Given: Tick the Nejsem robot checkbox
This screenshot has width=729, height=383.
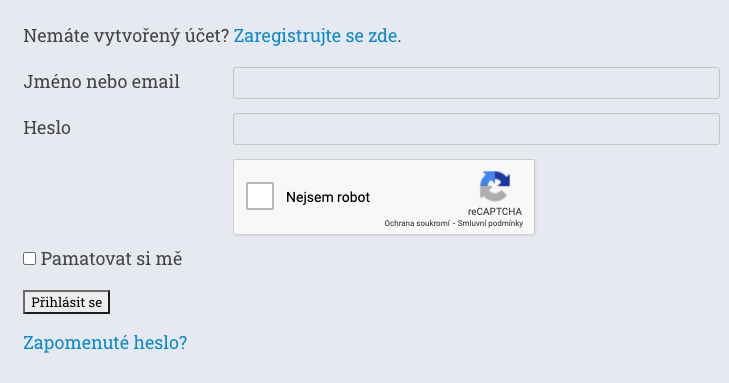Looking at the screenshot, I should pos(260,196).
